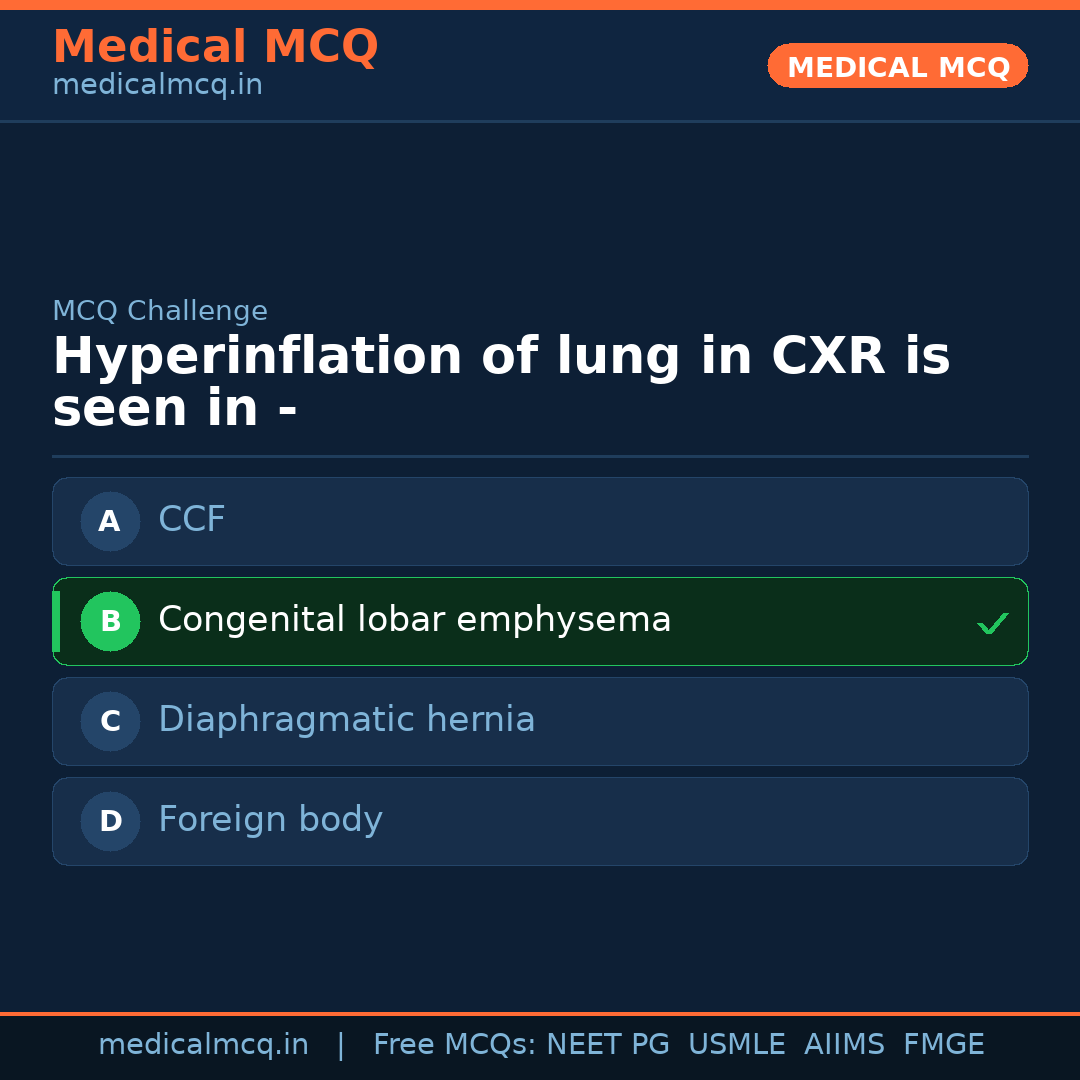Pick the "Diaphragmatic hernia" answer text
1080x1080 pixels.
(x=346, y=720)
